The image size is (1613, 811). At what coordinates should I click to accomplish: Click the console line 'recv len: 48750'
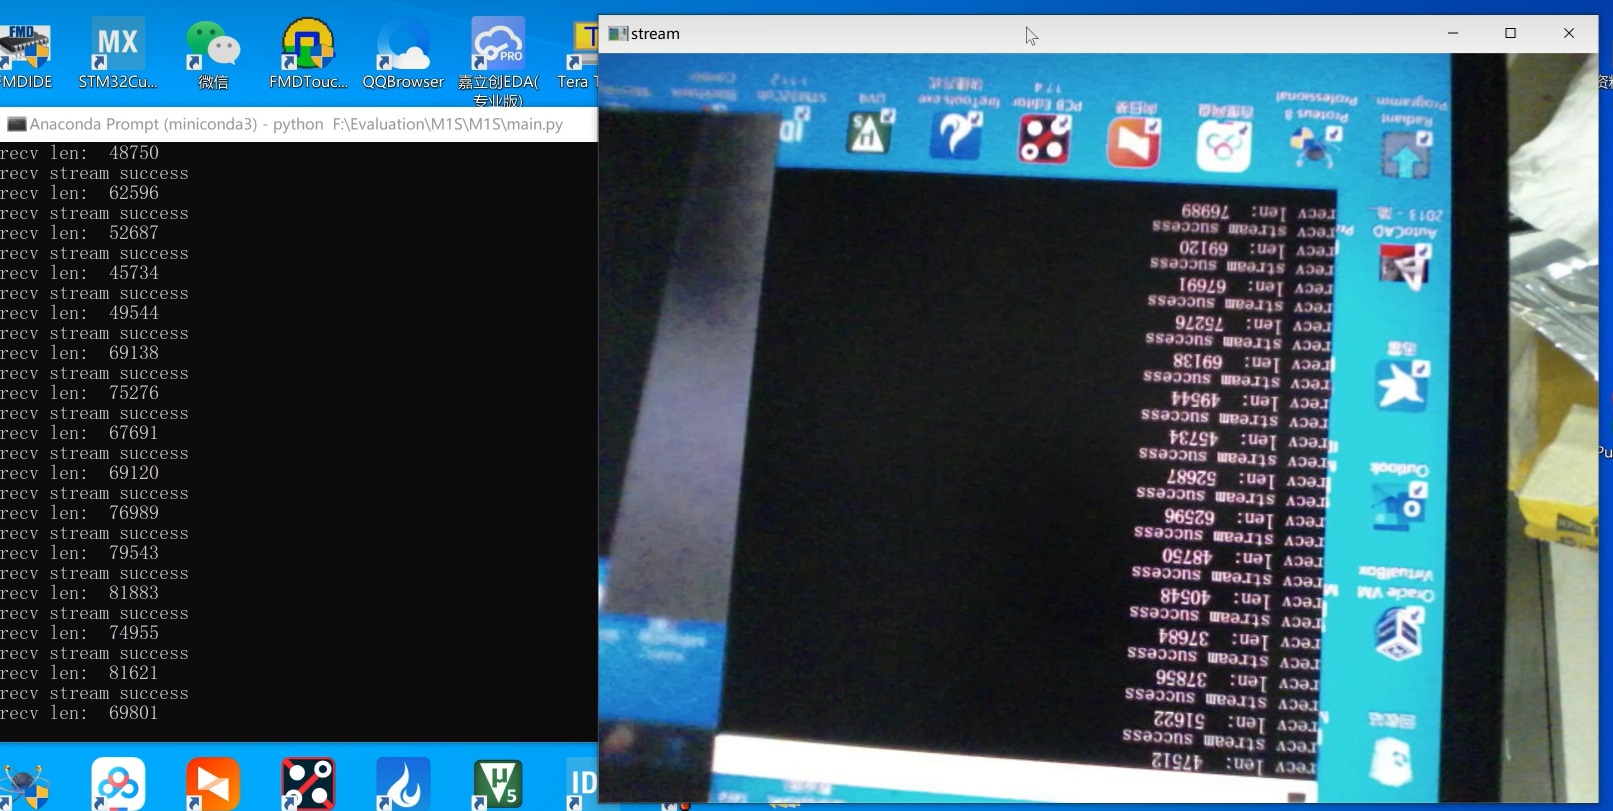[80, 153]
